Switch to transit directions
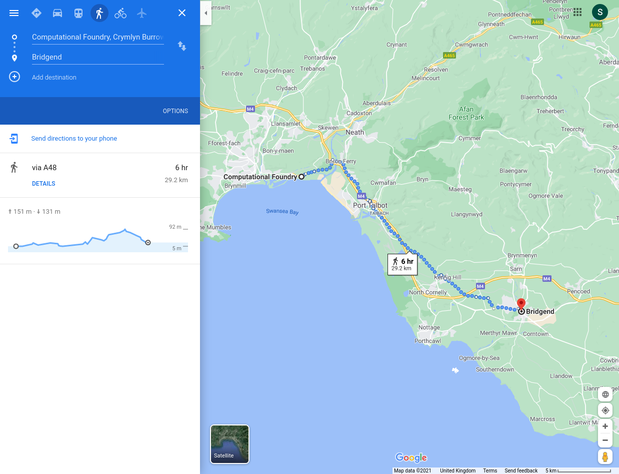Image resolution: width=619 pixels, height=474 pixels. 78,13
